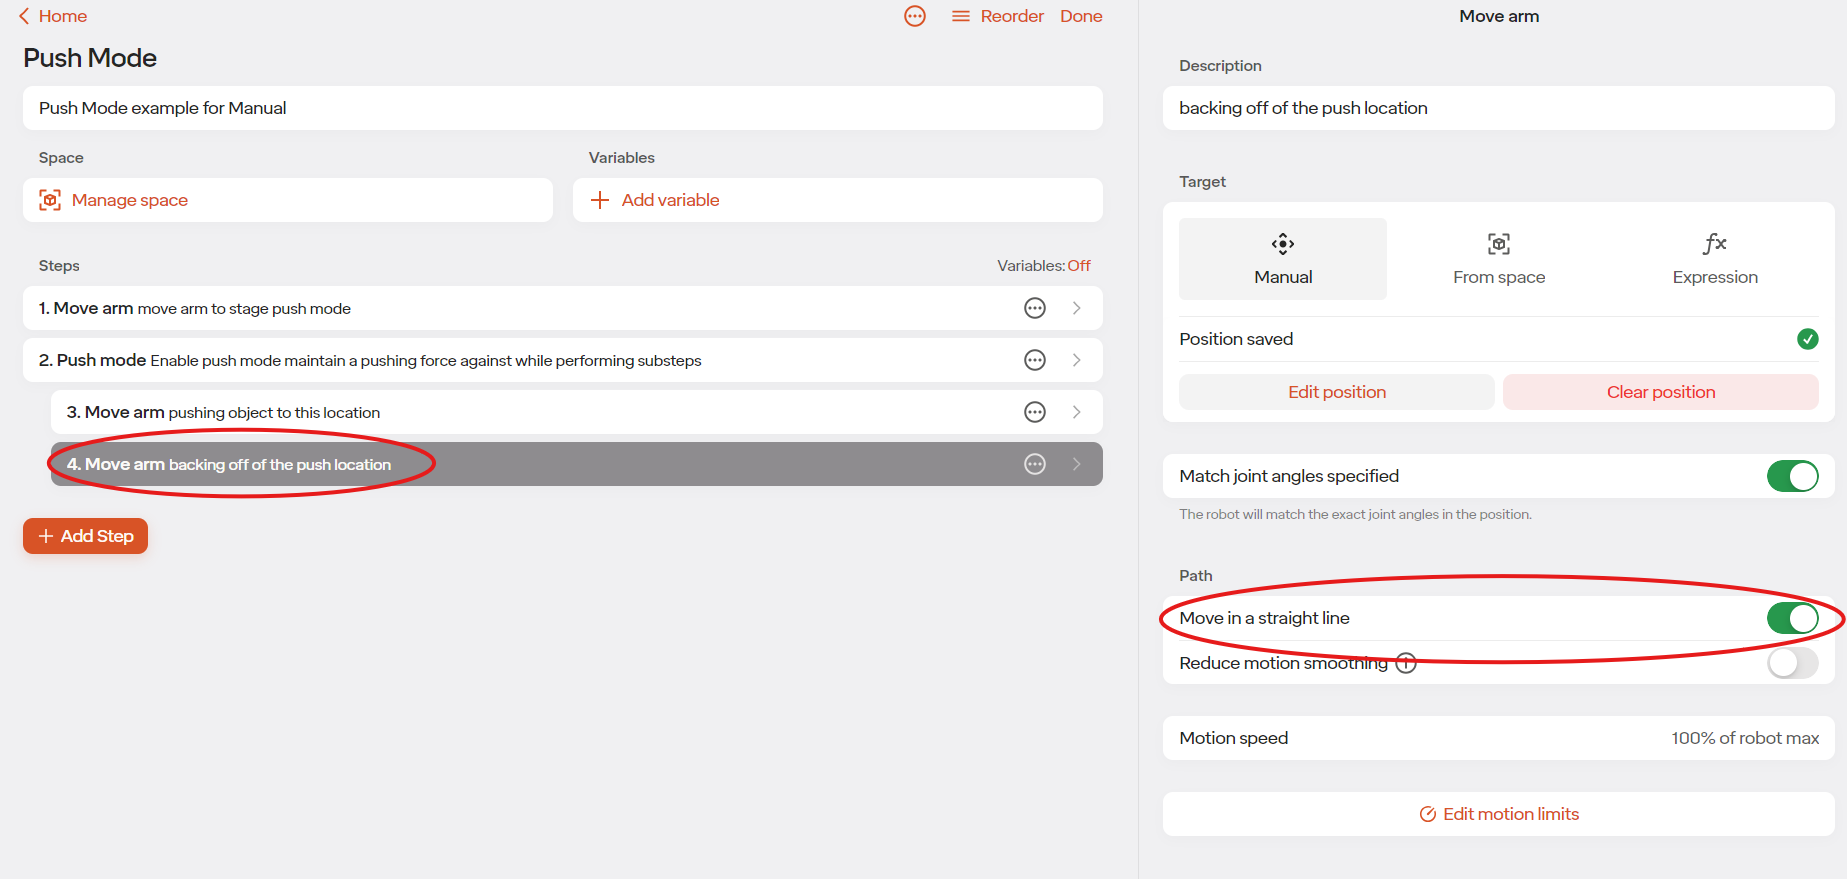Expand step 4 Move arm chevron
The image size is (1847, 879).
[x=1077, y=464]
